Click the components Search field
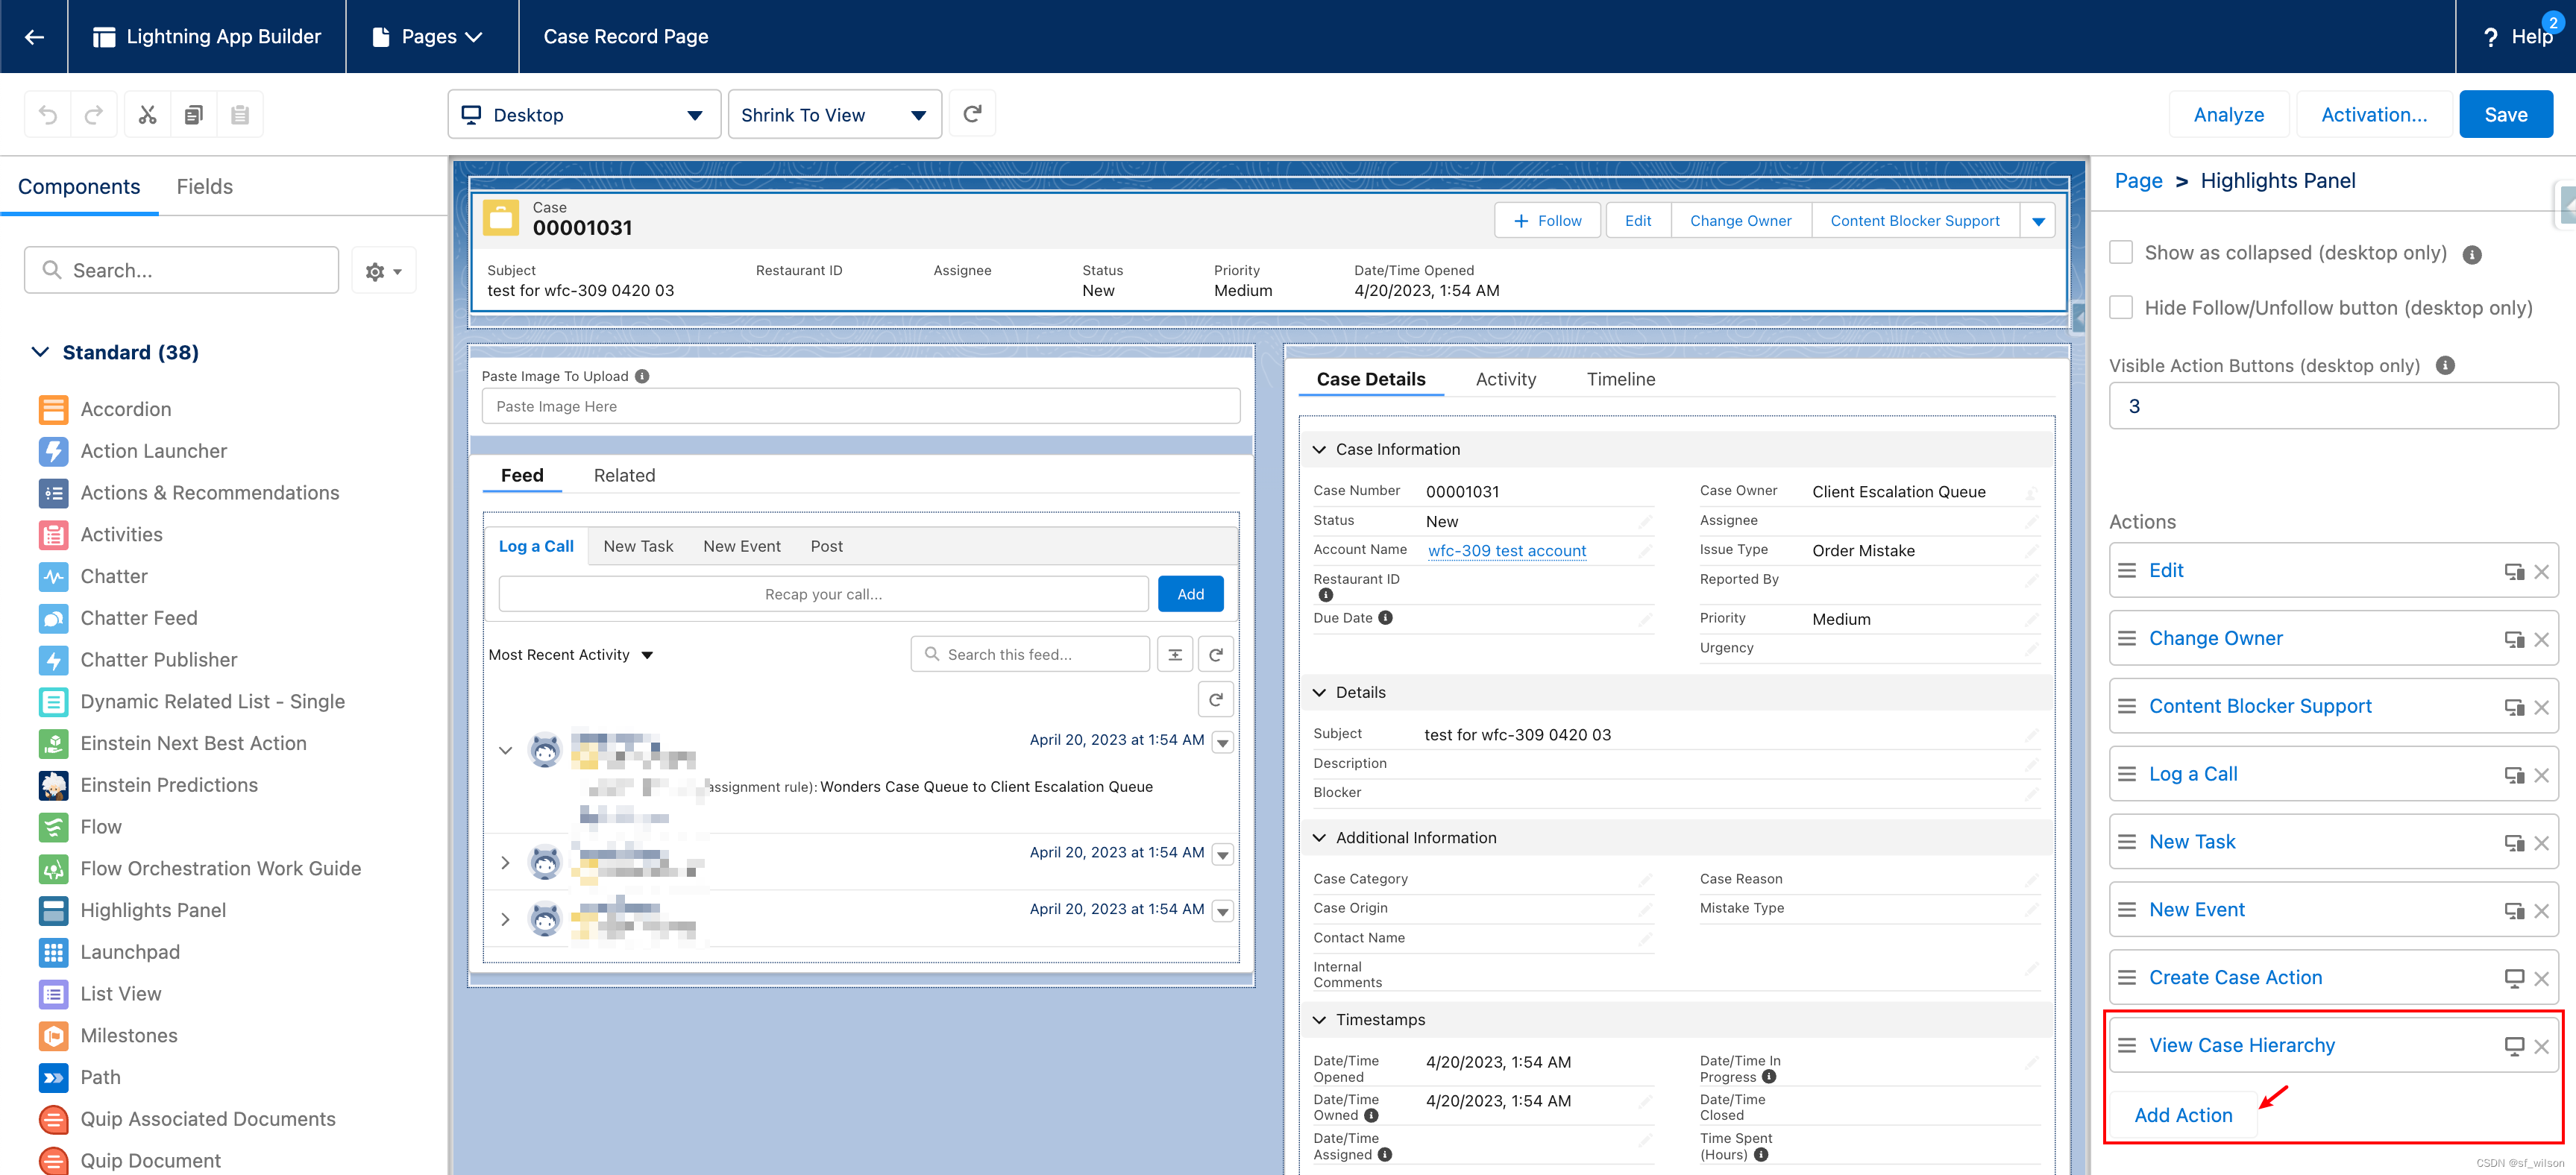2576x1175 pixels. (182, 271)
